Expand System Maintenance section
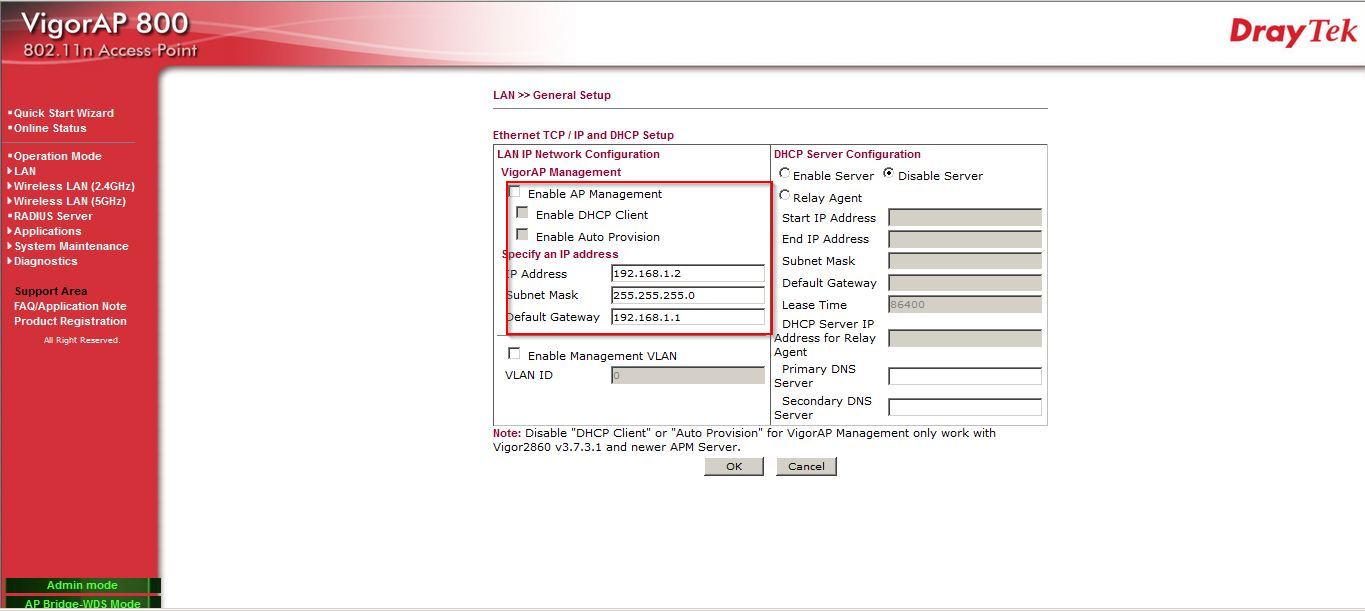Viewport: 1365px width, 611px height. [70, 246]
